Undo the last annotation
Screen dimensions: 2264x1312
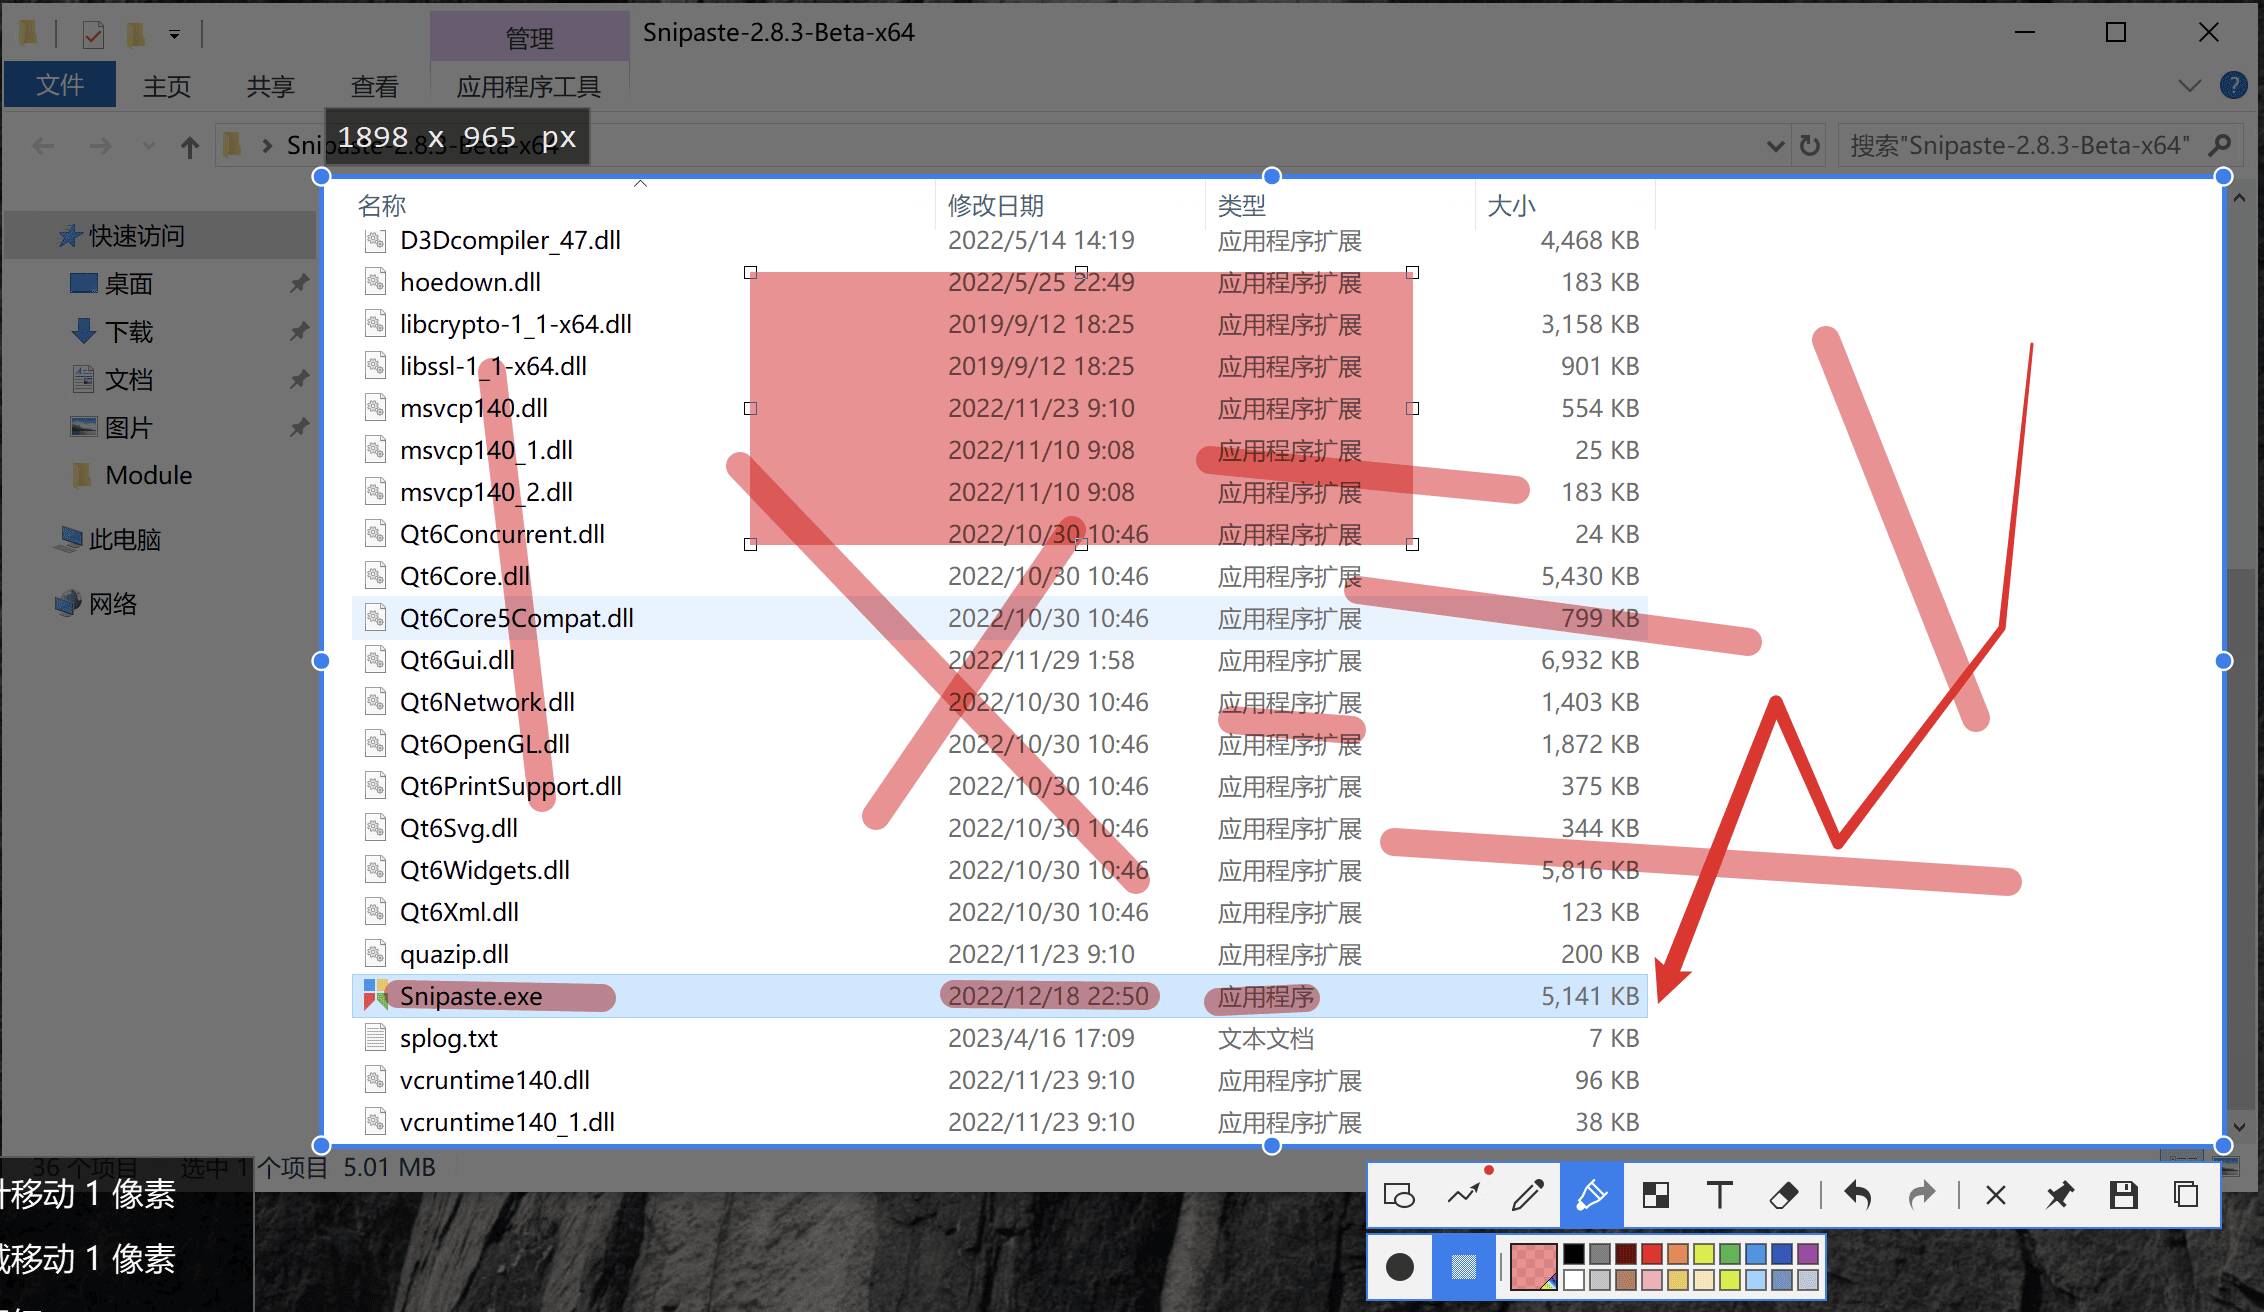point(1858,1195)
